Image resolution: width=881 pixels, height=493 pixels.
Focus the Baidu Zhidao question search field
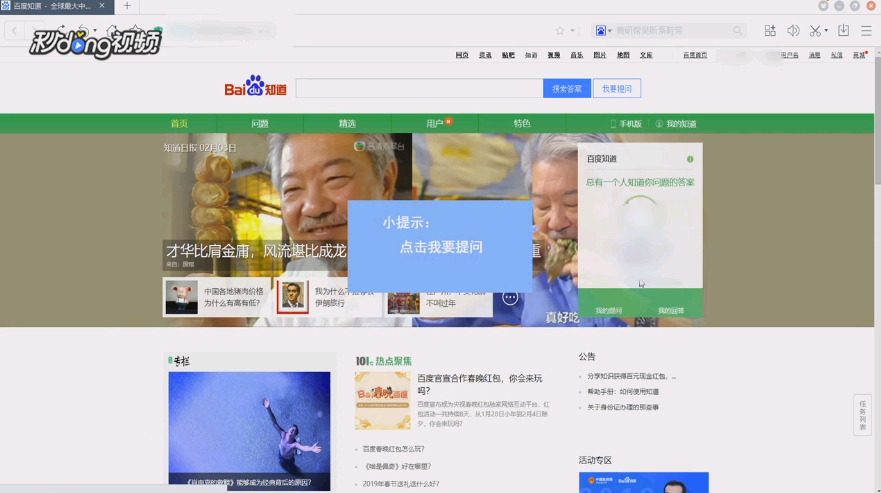(x=419, y=88)
